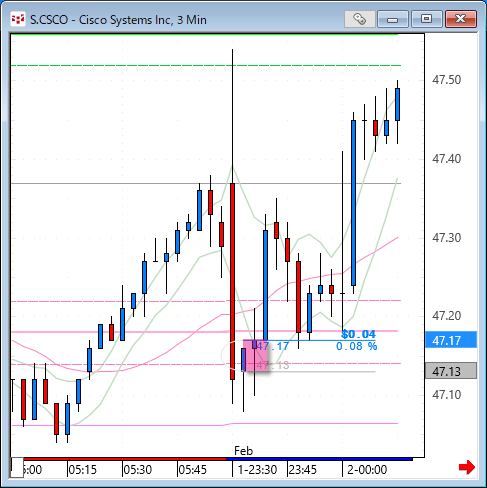Click the 1-23:30 time axis label
Screen dimensions: 487x488
(x=257, y=470)
